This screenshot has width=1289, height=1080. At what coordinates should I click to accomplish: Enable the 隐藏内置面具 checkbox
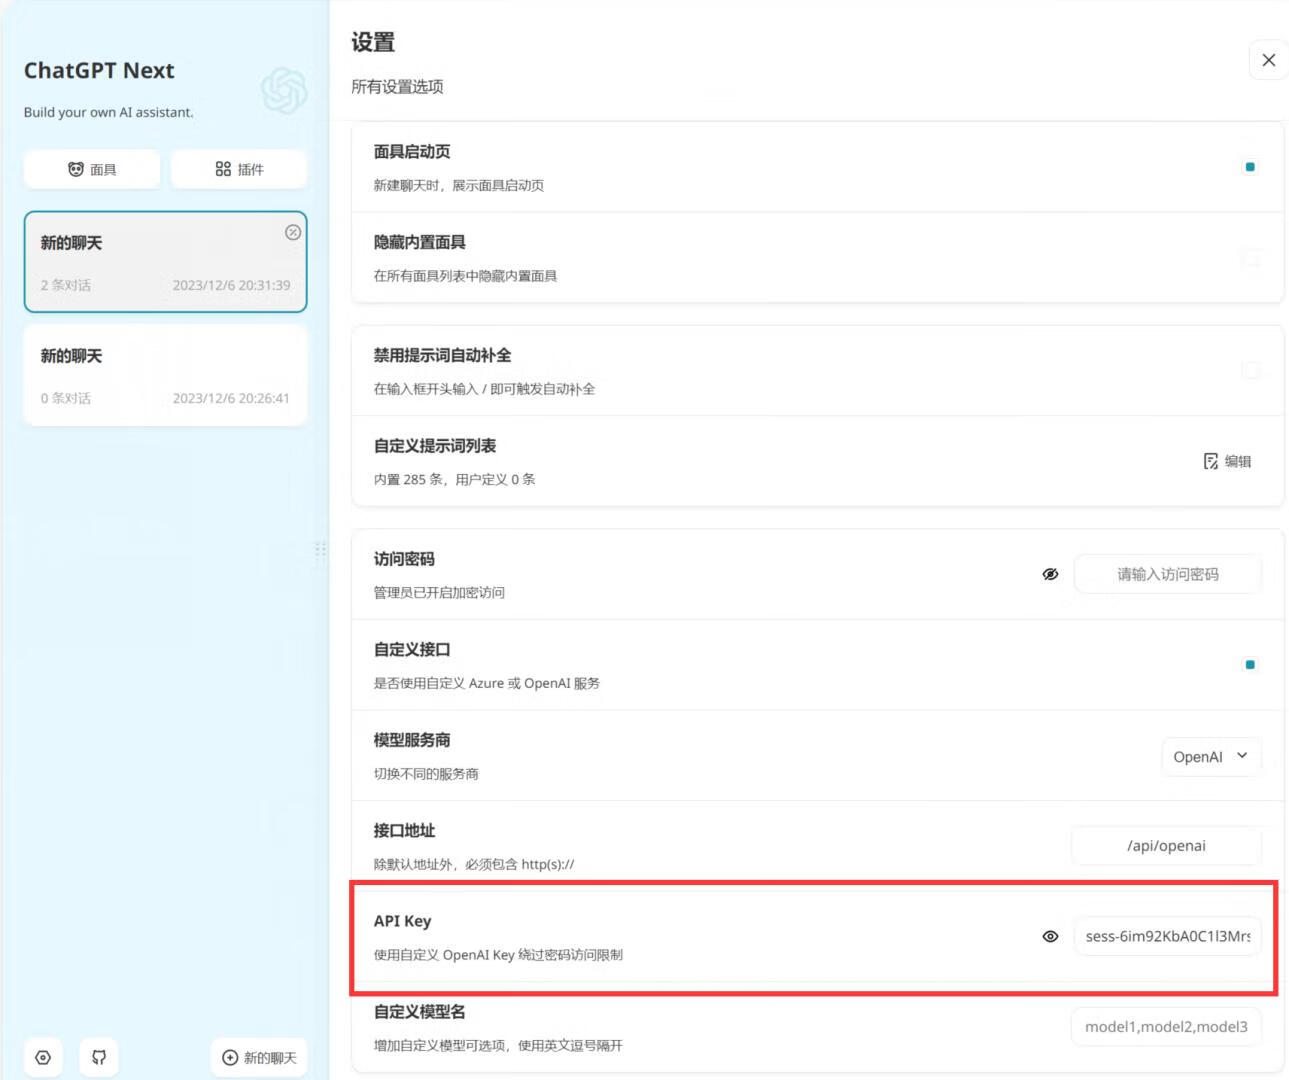[1250, 258]
